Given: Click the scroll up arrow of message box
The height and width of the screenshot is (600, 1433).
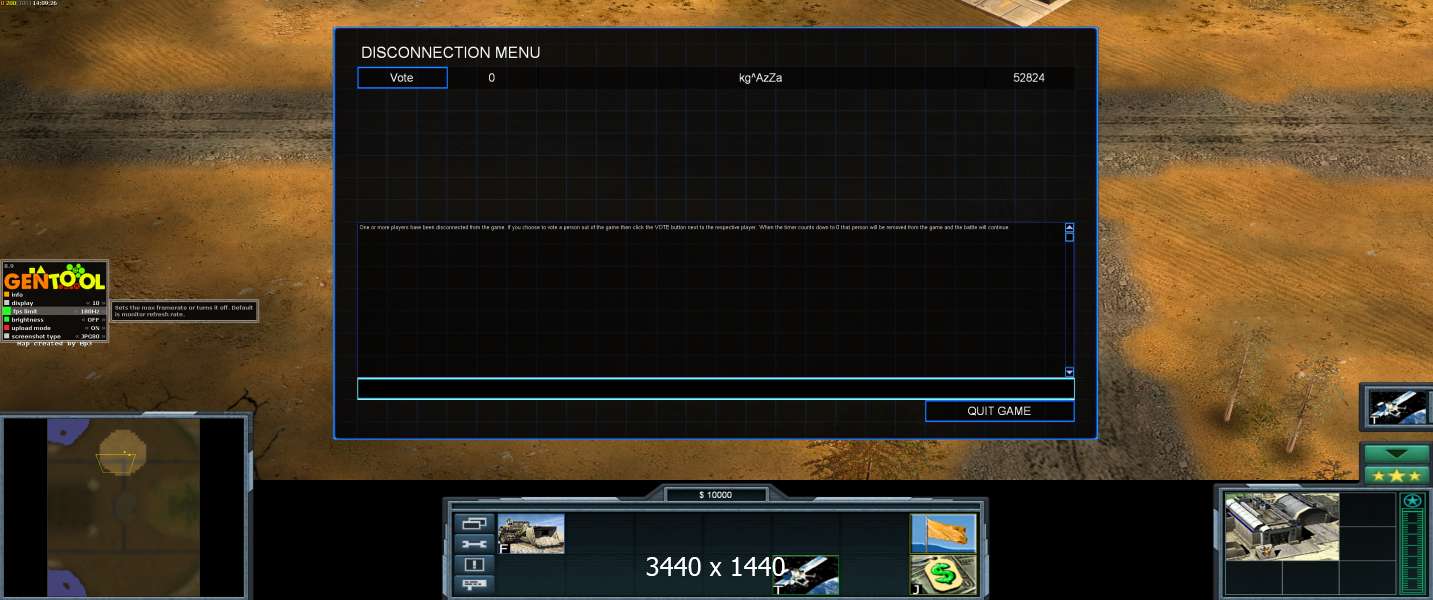Looking at the screenshot, I should point(1069,228).
